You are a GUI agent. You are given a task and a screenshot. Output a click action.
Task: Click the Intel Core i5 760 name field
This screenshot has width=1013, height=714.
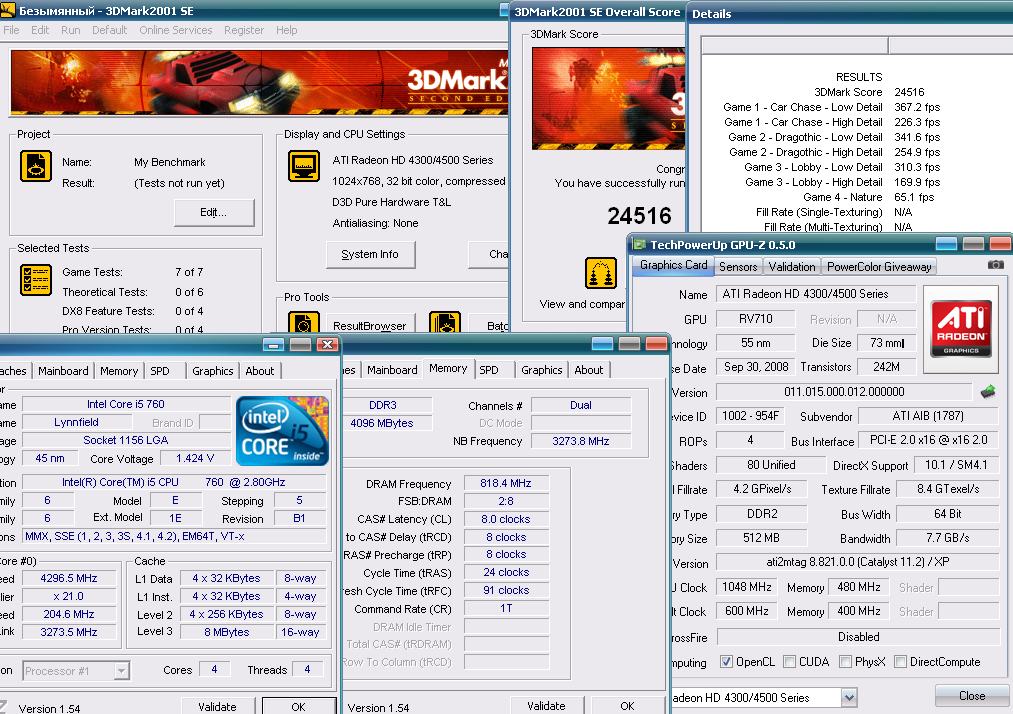(x=126, y=404)
